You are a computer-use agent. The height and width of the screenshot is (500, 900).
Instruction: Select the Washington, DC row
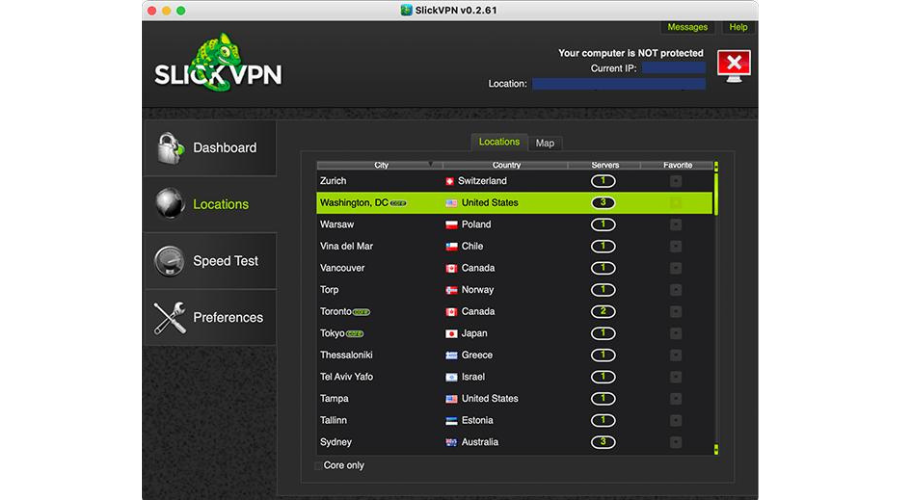click(x=514, y=203)
